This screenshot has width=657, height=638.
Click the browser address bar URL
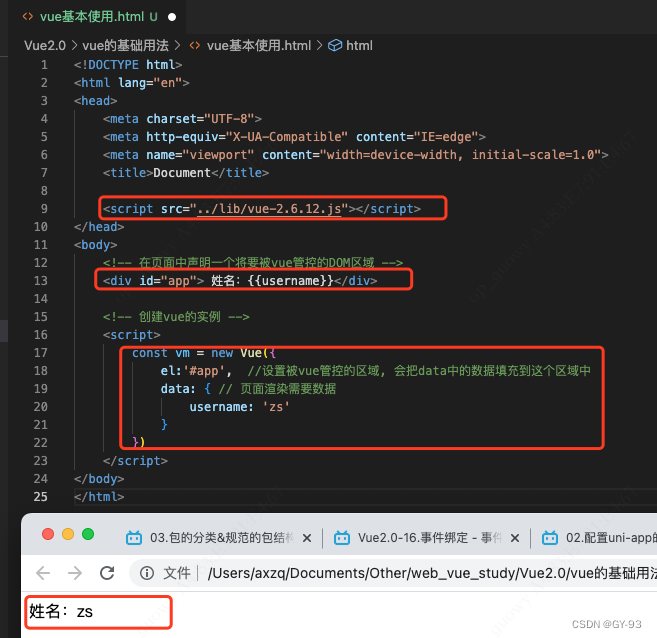[x=432, y=573]
